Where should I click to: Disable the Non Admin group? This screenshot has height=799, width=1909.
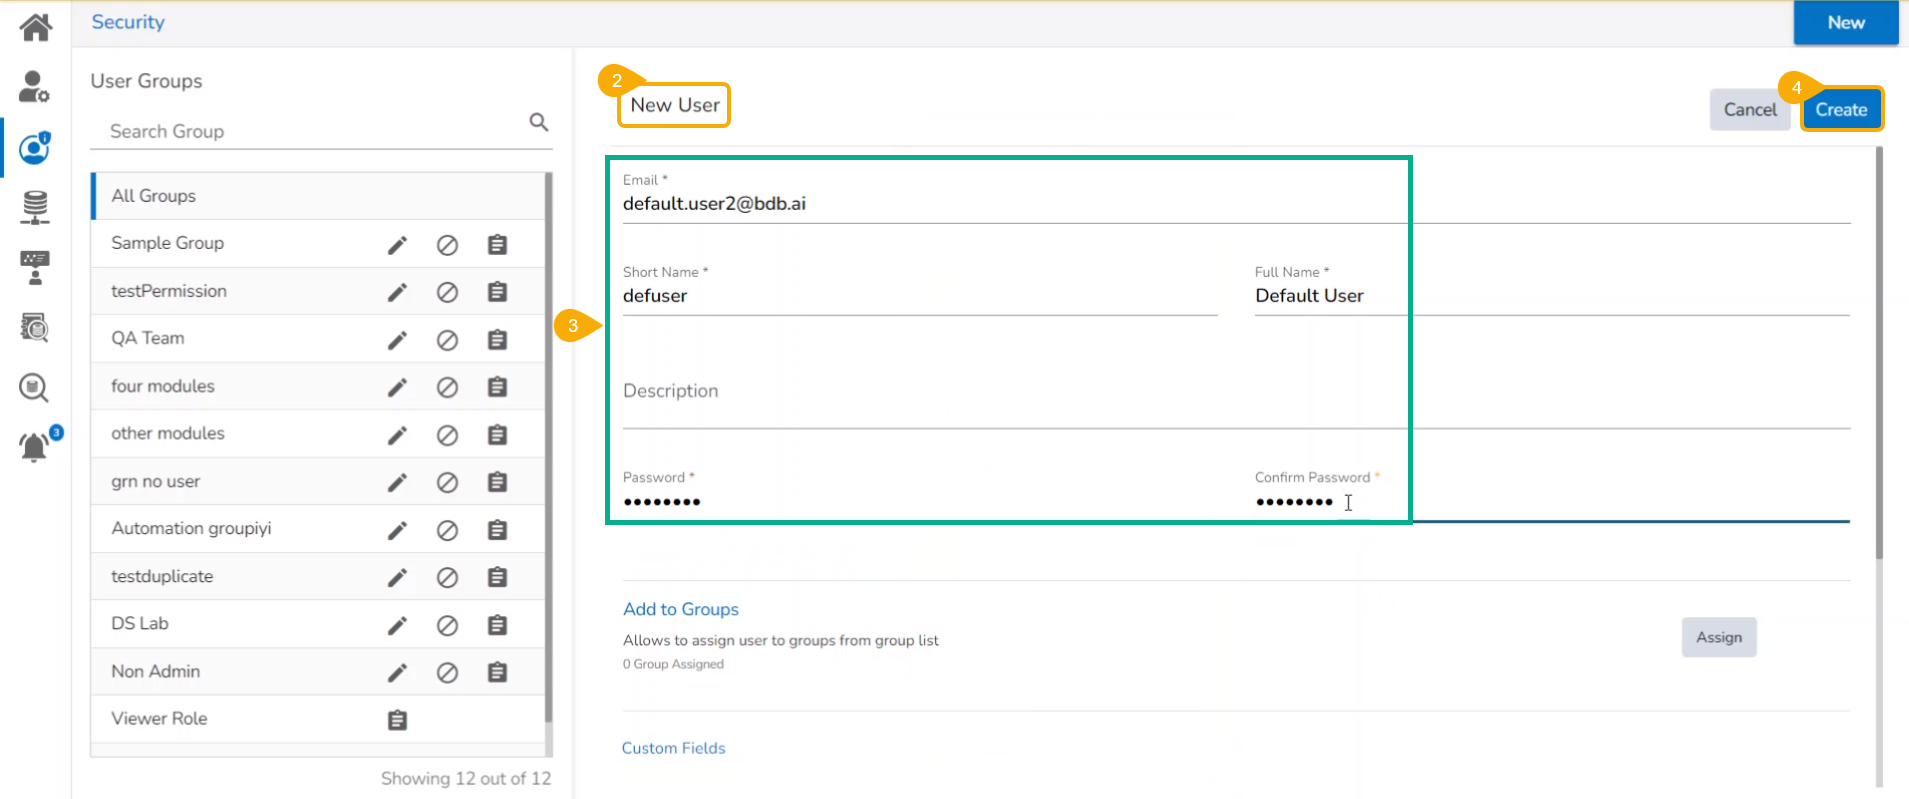(447, 673)
